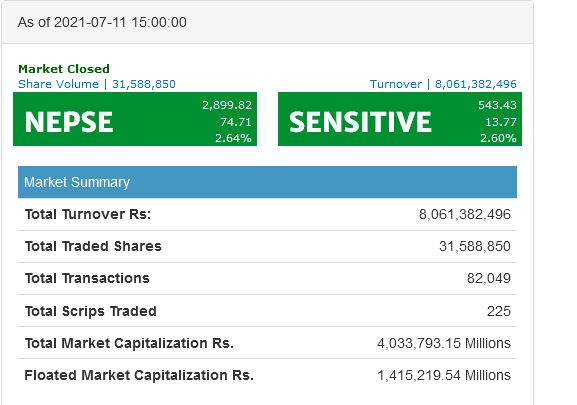Click the Market Summary header
This screenshot has width=577, height=405.
[268, 182]
